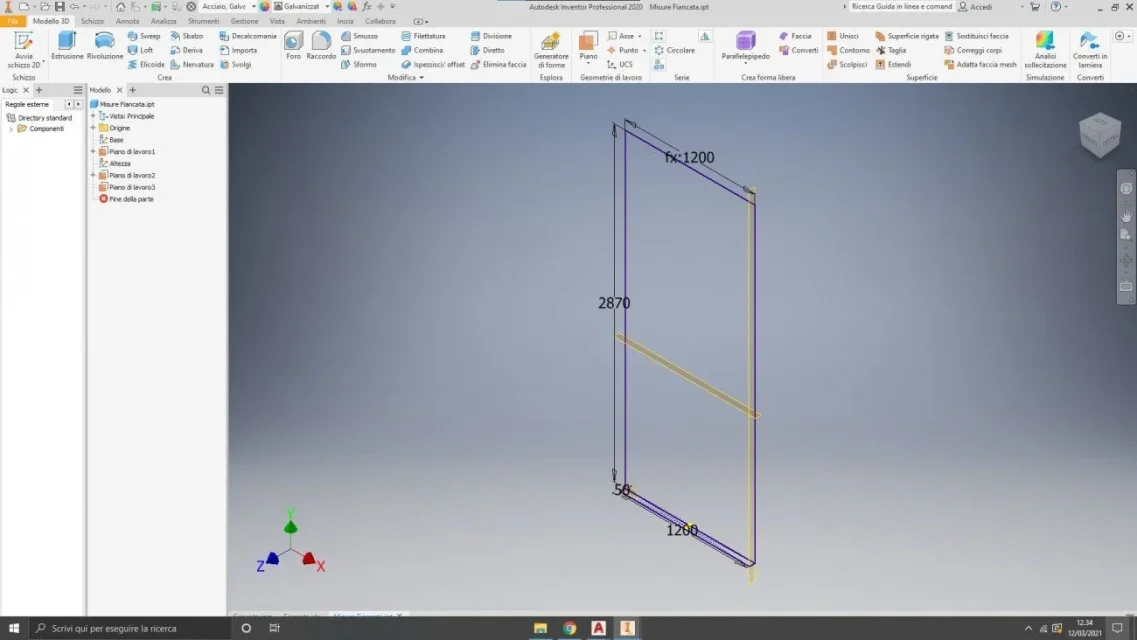Screen dimensions: 1137x640
Task: Open Analisi sollecitazione simulation
Action: coord(1044,48)
